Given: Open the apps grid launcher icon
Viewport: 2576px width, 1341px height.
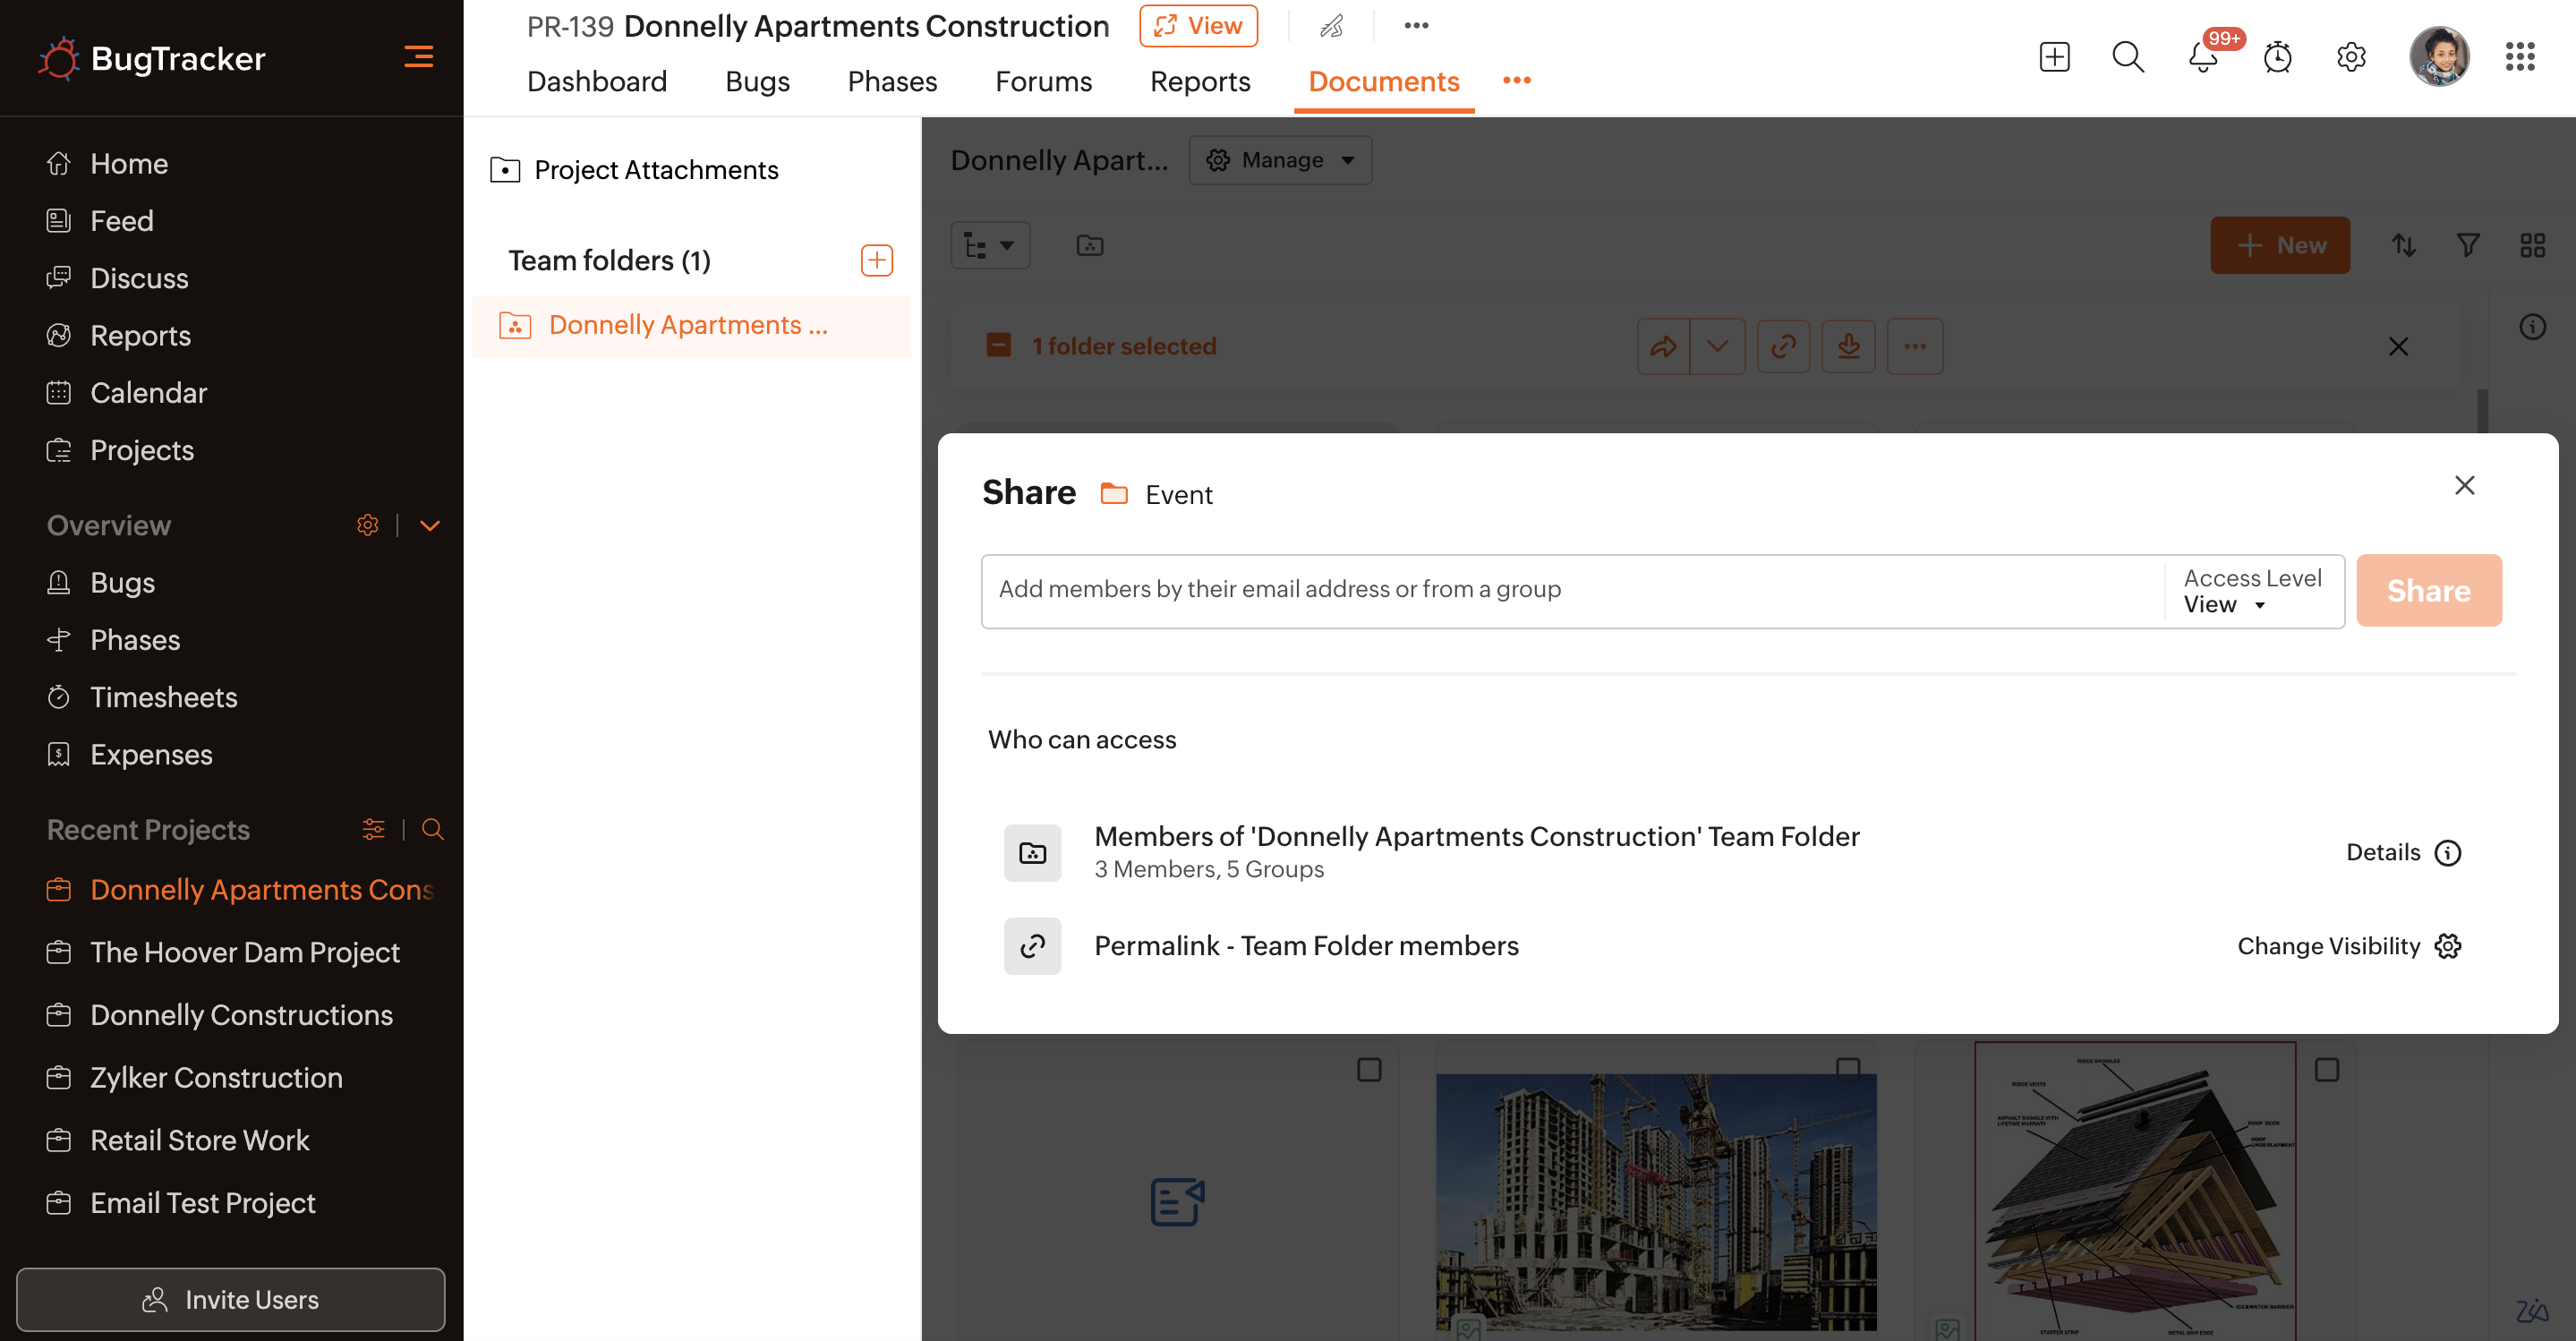Looking at the screenshot, I should [x=2519, y=58].
